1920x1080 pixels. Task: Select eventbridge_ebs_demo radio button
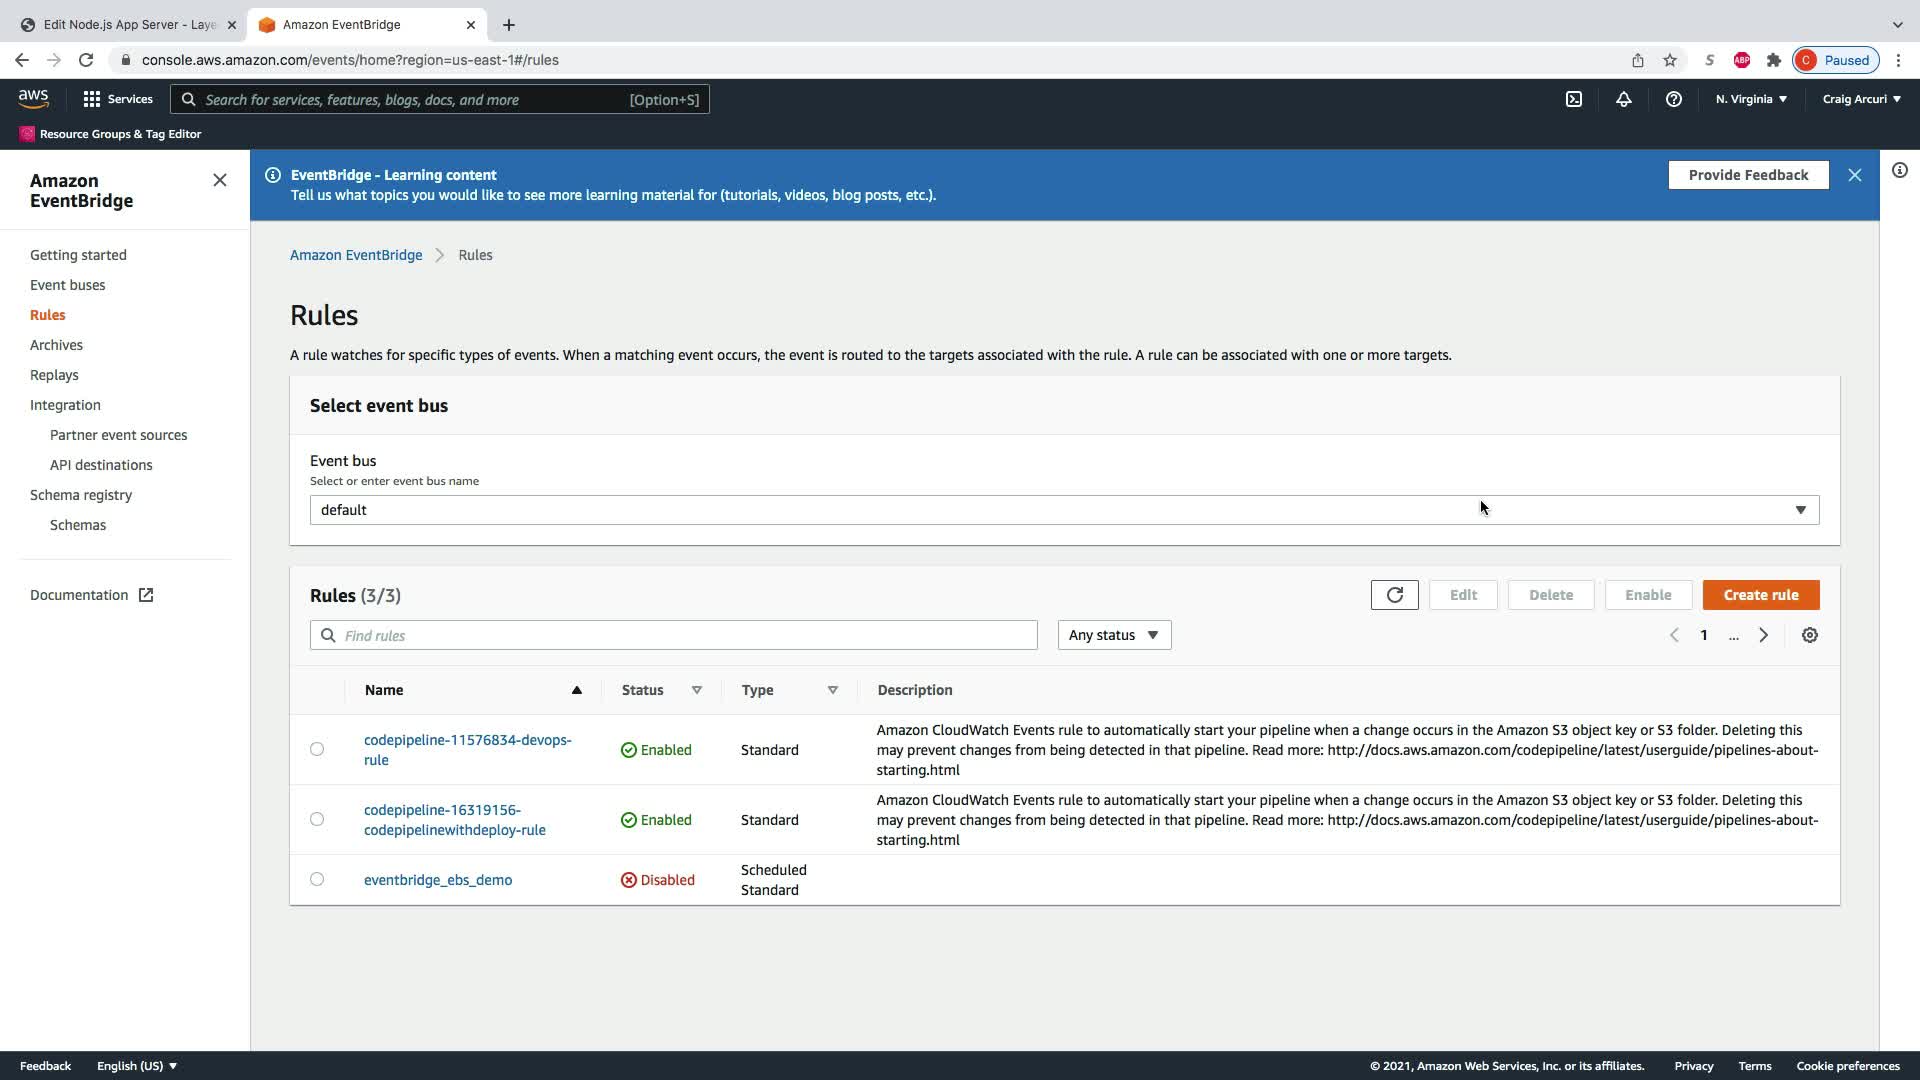point(317,879)
